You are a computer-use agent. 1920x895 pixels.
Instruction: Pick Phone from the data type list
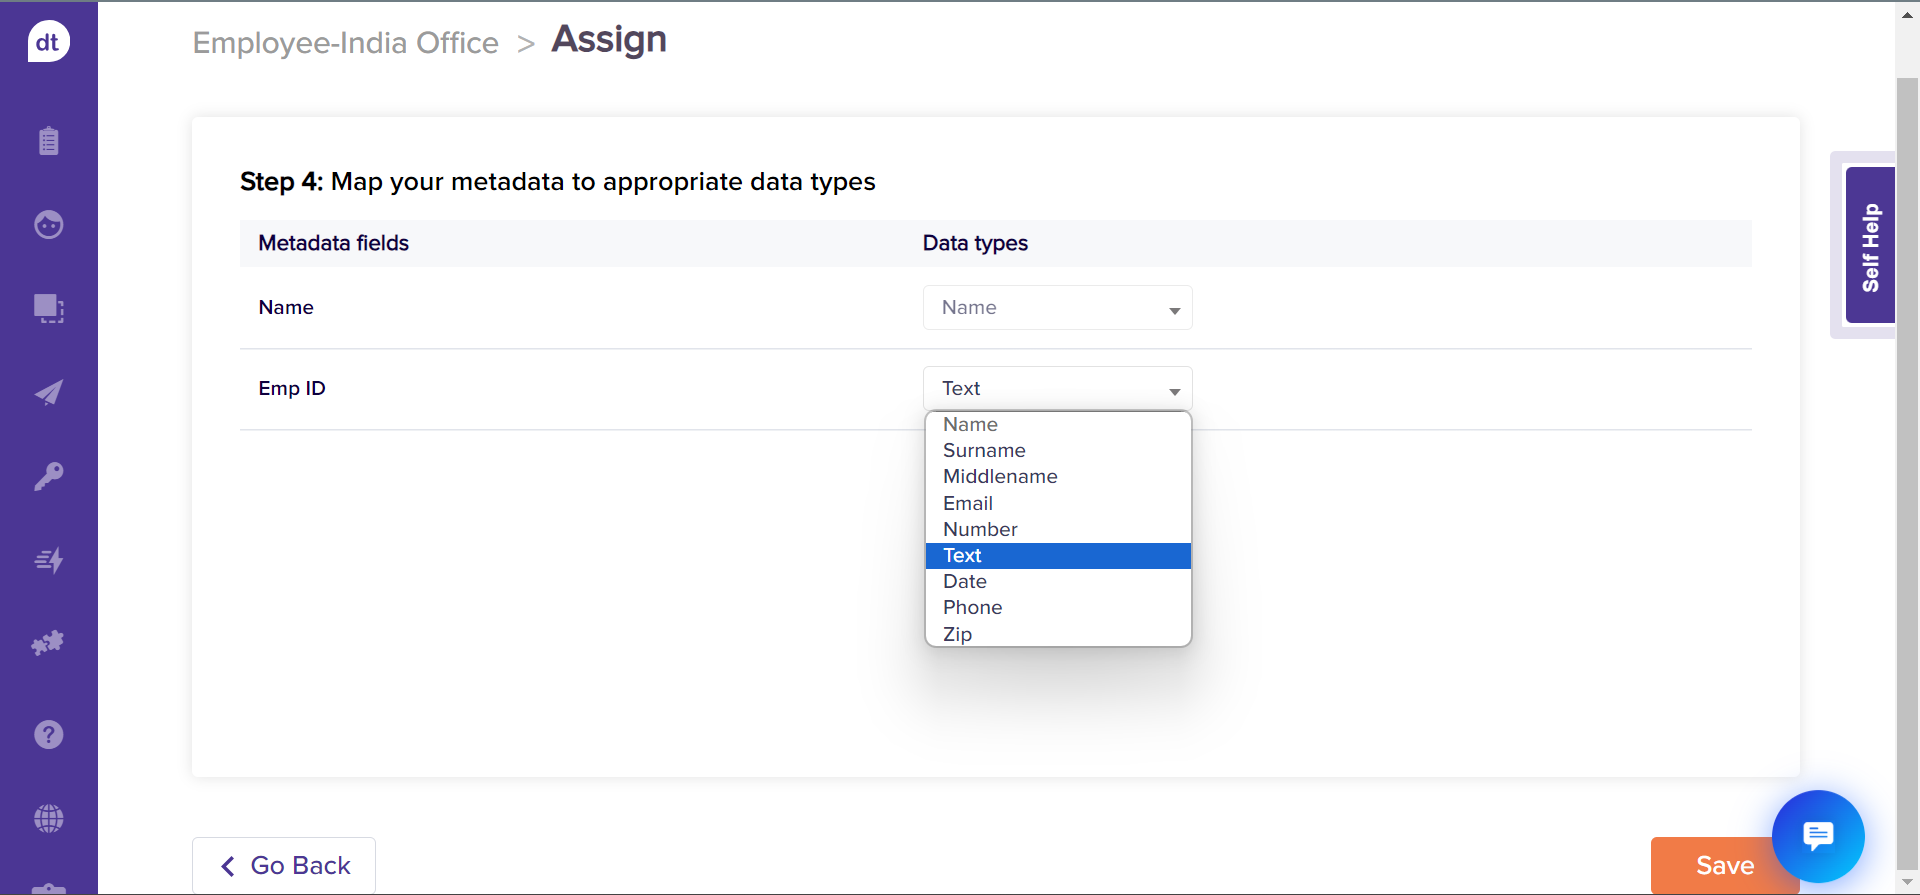[x=972, y=607]
